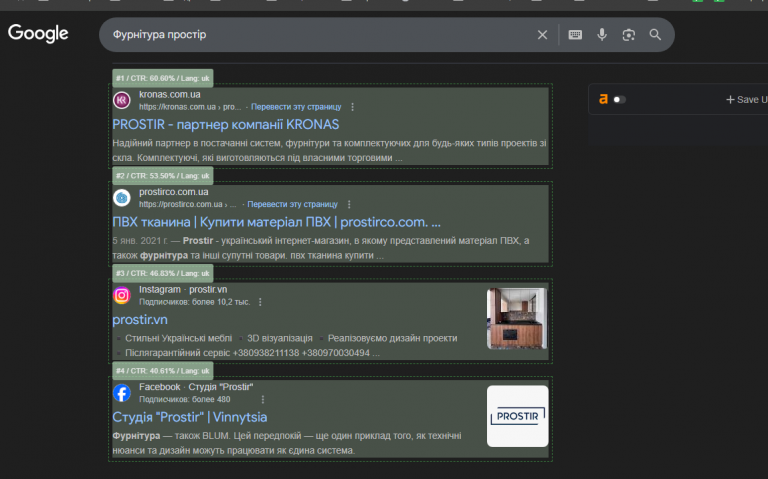Screen dimensions: 768x479
Task: Click the magnifier search button
Action: click(655, 35)
